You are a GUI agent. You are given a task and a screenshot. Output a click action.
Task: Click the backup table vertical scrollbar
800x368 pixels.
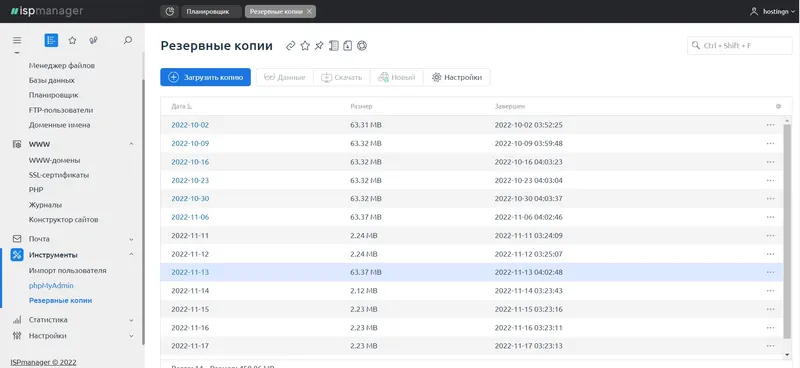[788, 230]
